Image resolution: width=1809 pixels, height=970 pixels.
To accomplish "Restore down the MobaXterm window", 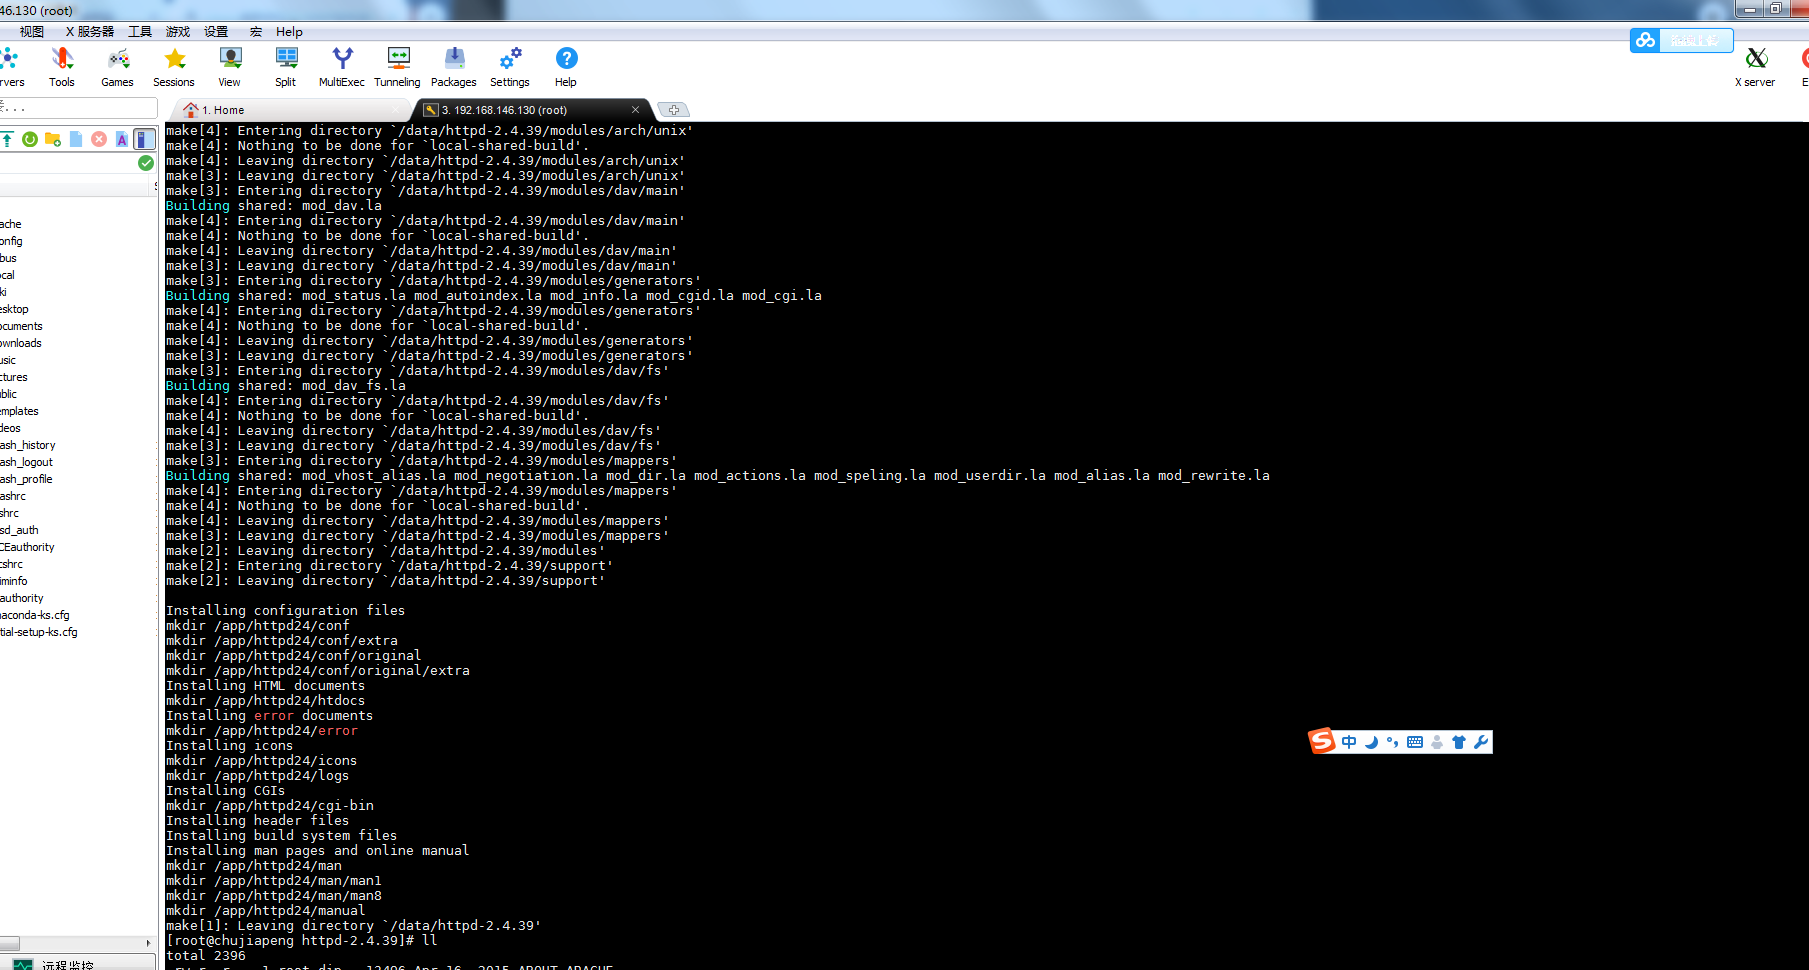I will pos(1775,9).
